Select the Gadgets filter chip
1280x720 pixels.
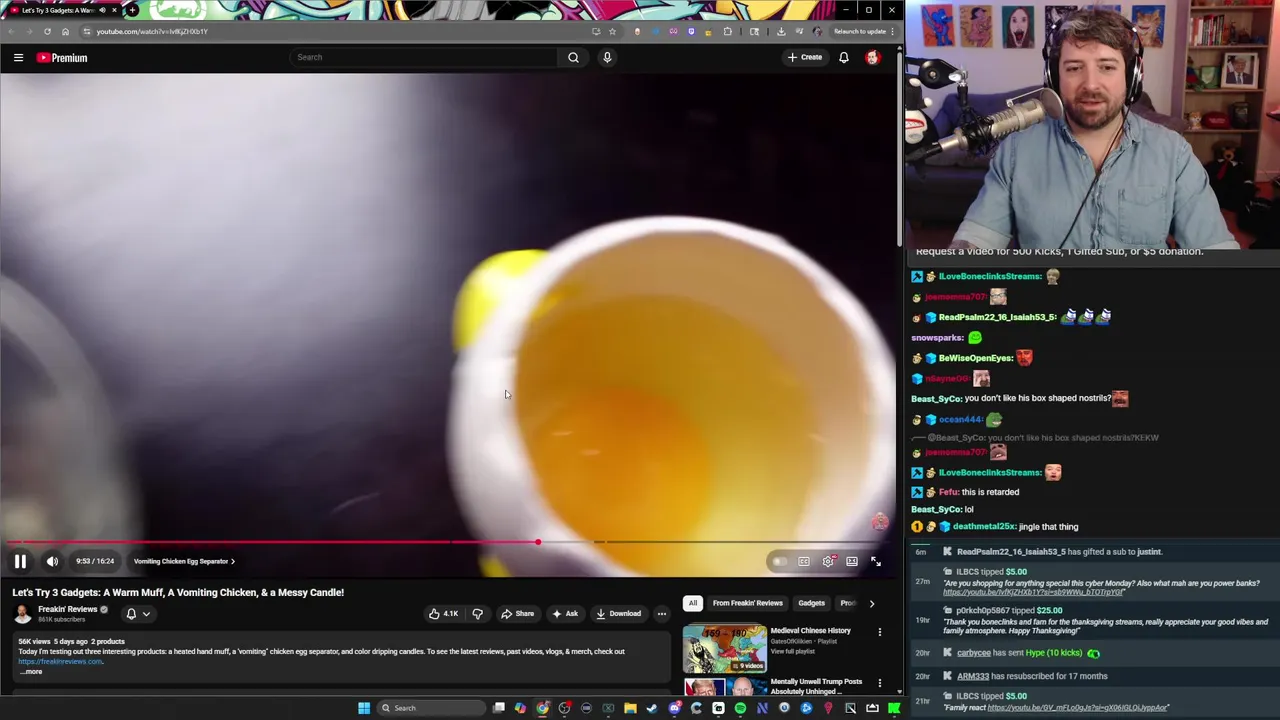[811, 603]
